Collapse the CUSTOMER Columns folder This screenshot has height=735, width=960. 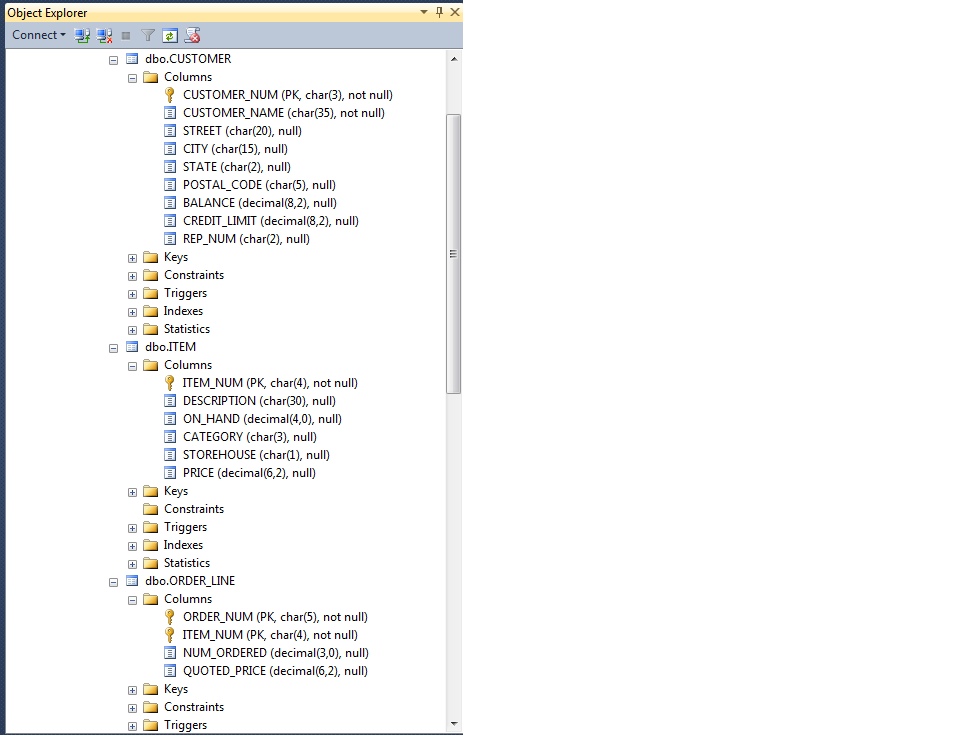tap(132, 78)
